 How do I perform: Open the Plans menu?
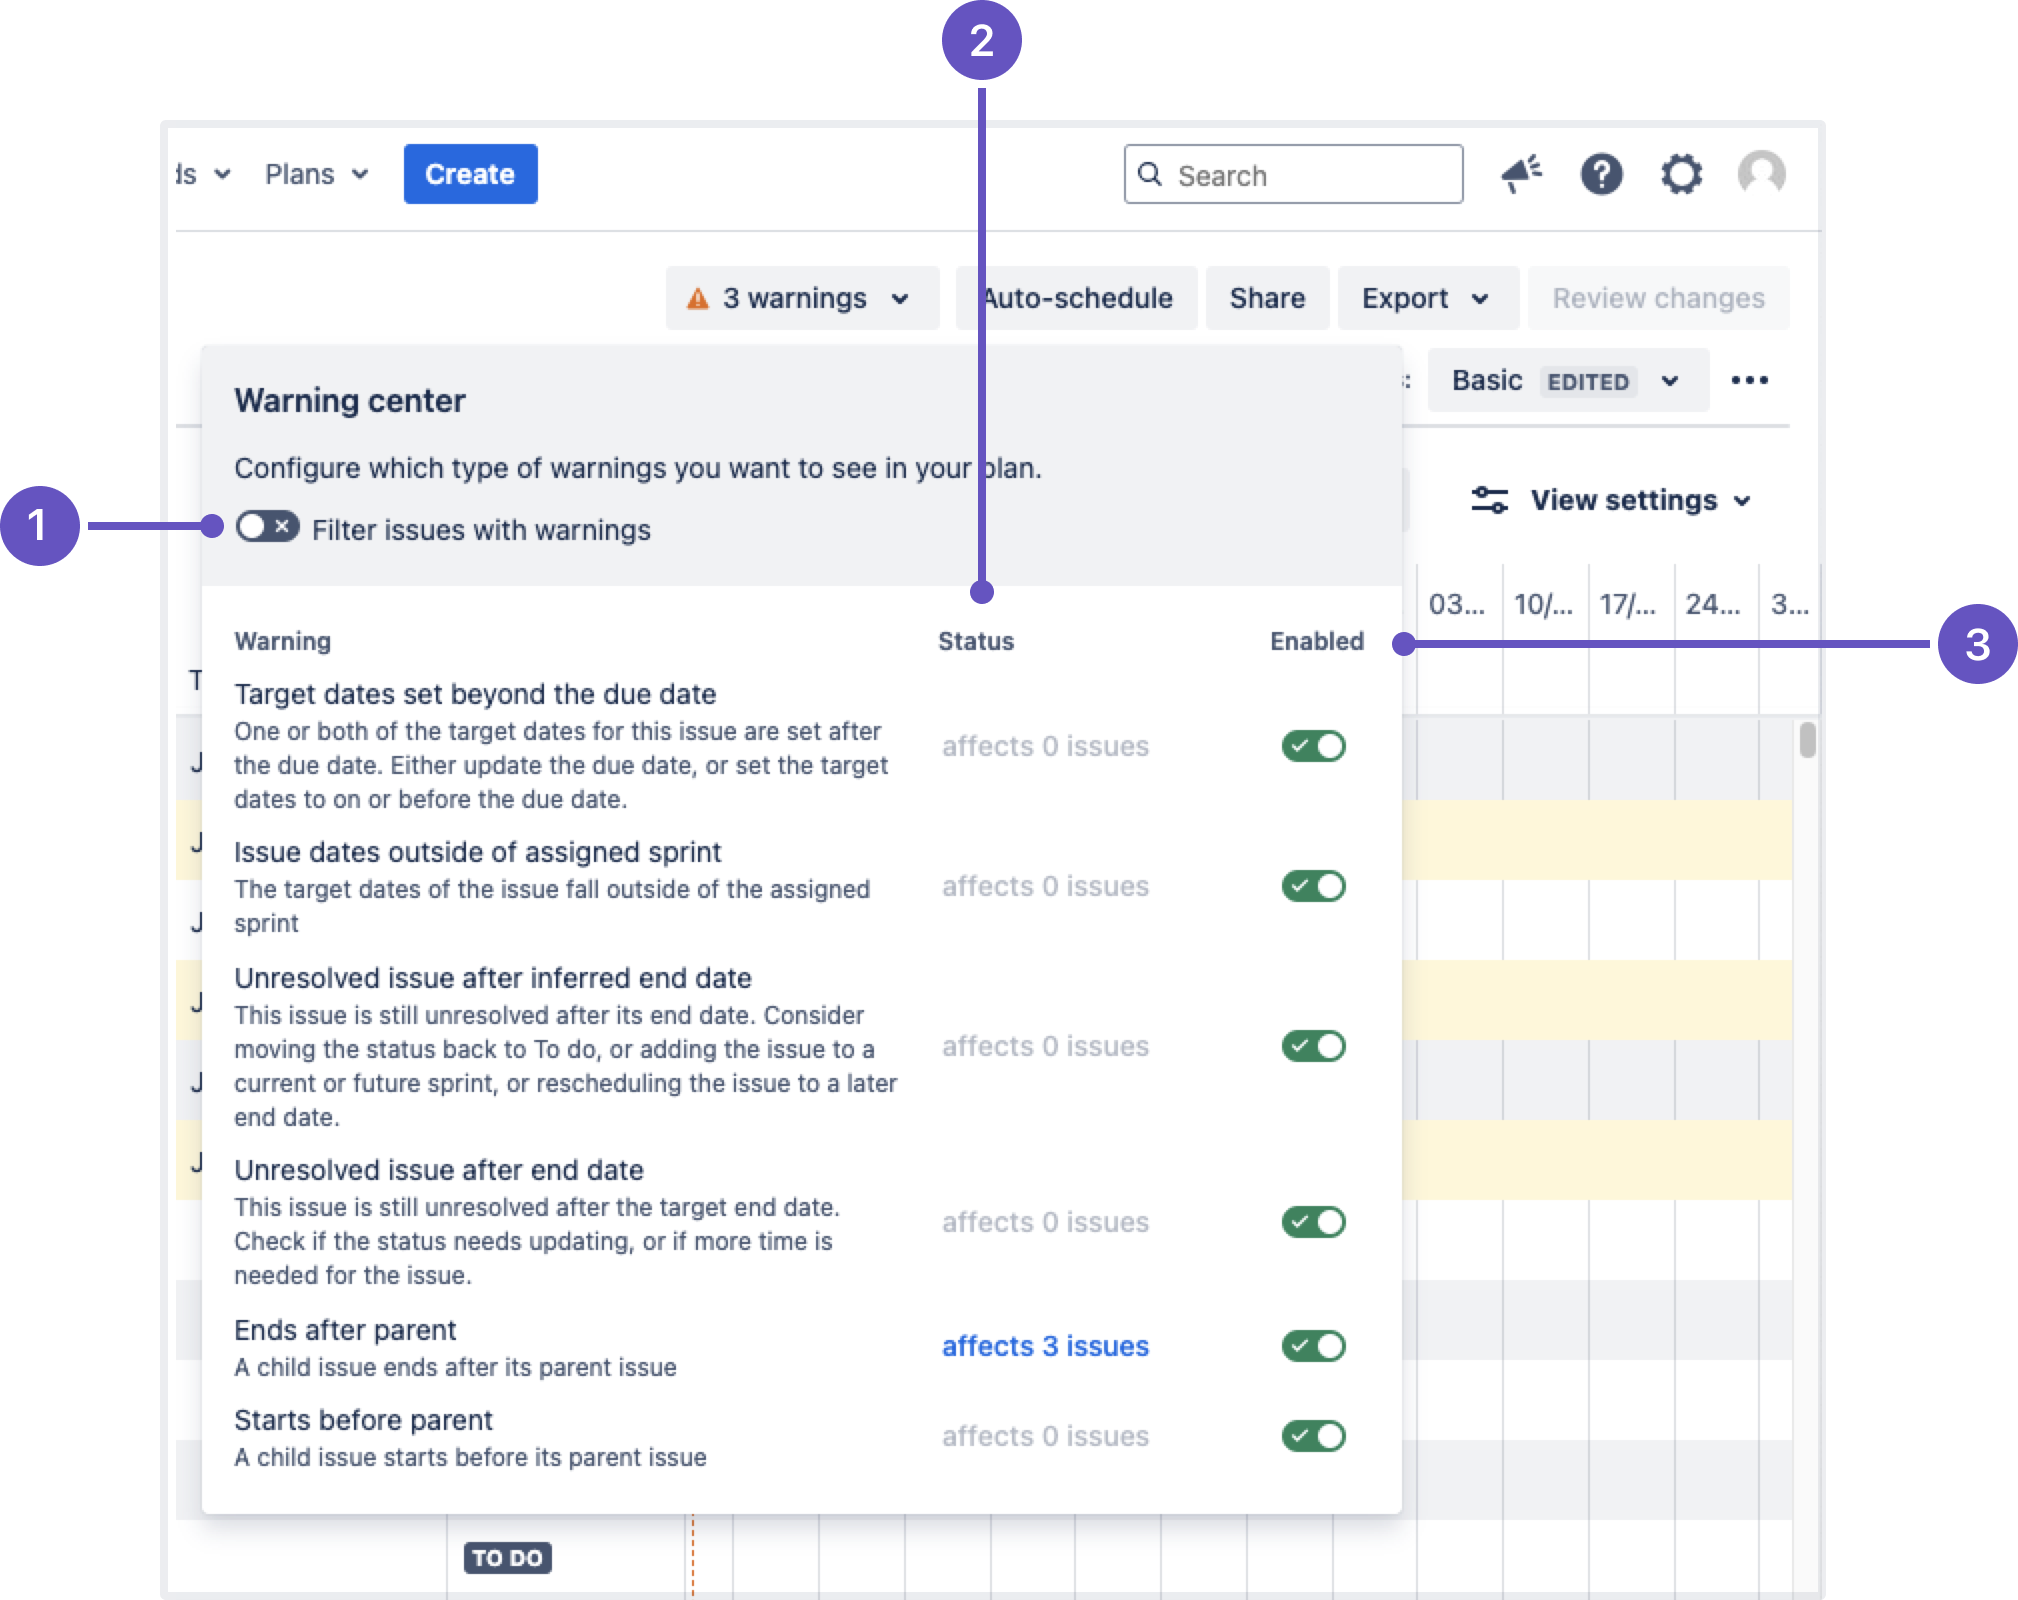[x=316, y=174]
